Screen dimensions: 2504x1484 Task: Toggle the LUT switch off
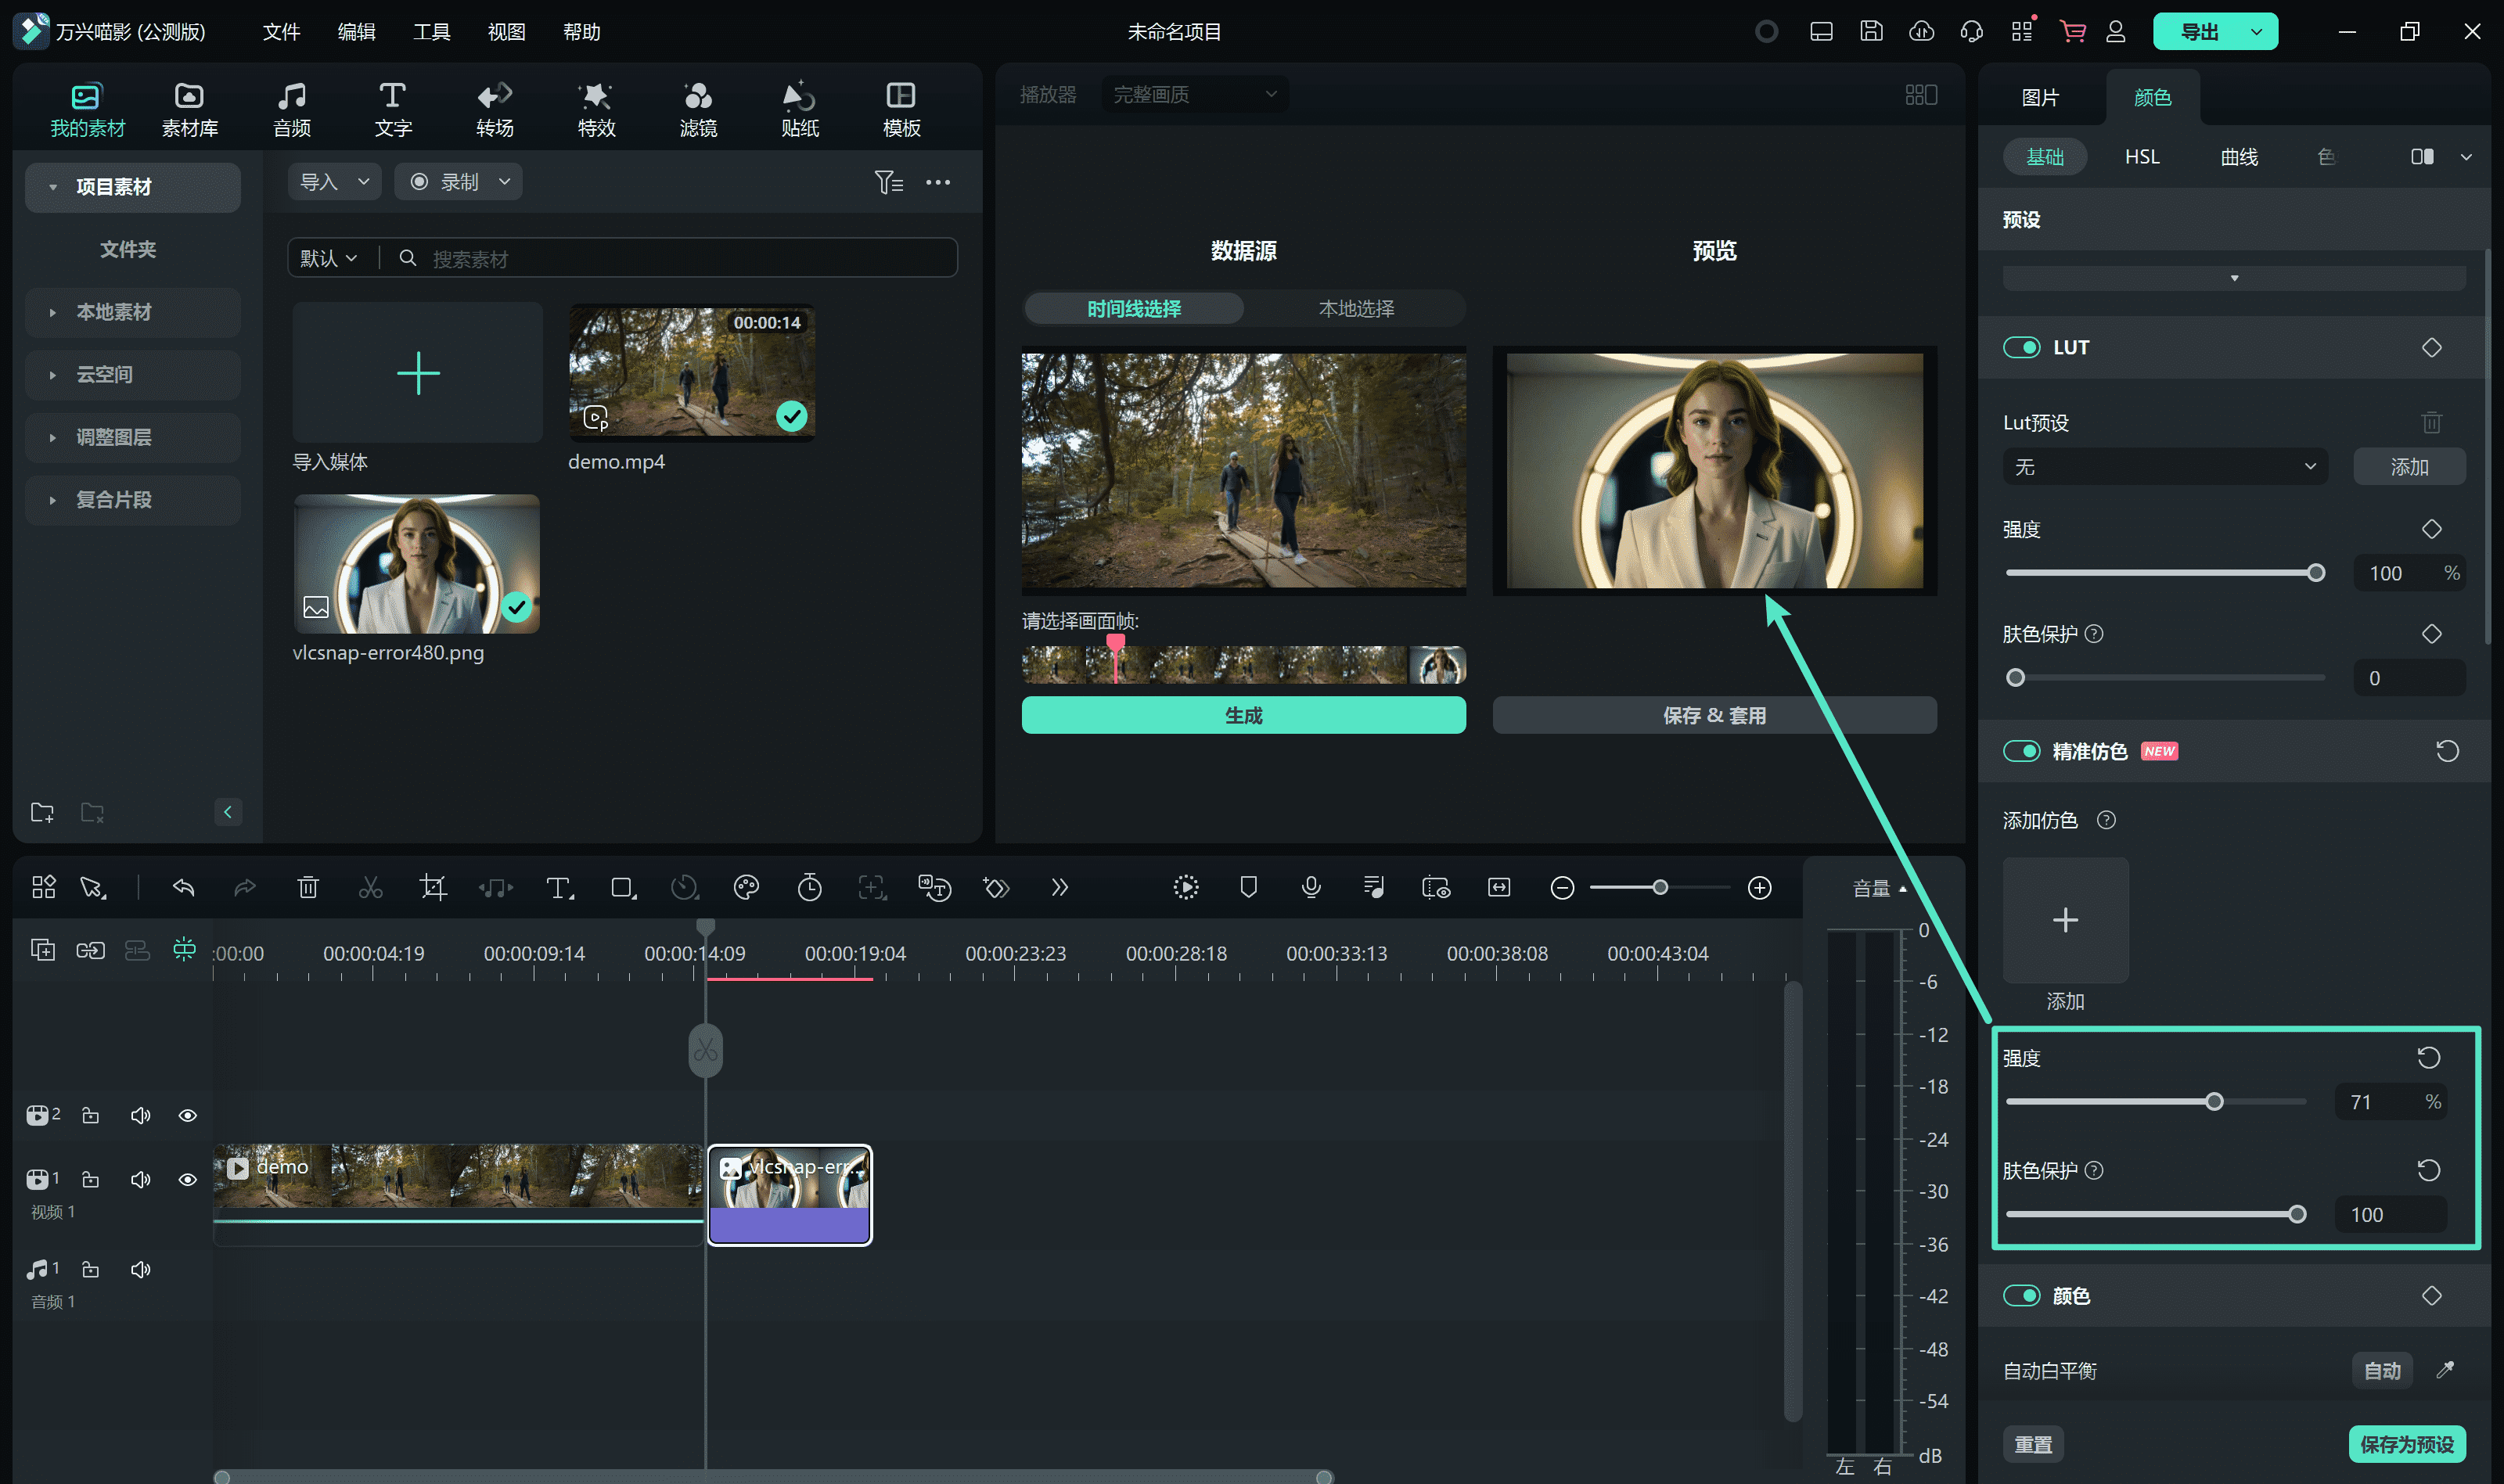pos(2021,347)
